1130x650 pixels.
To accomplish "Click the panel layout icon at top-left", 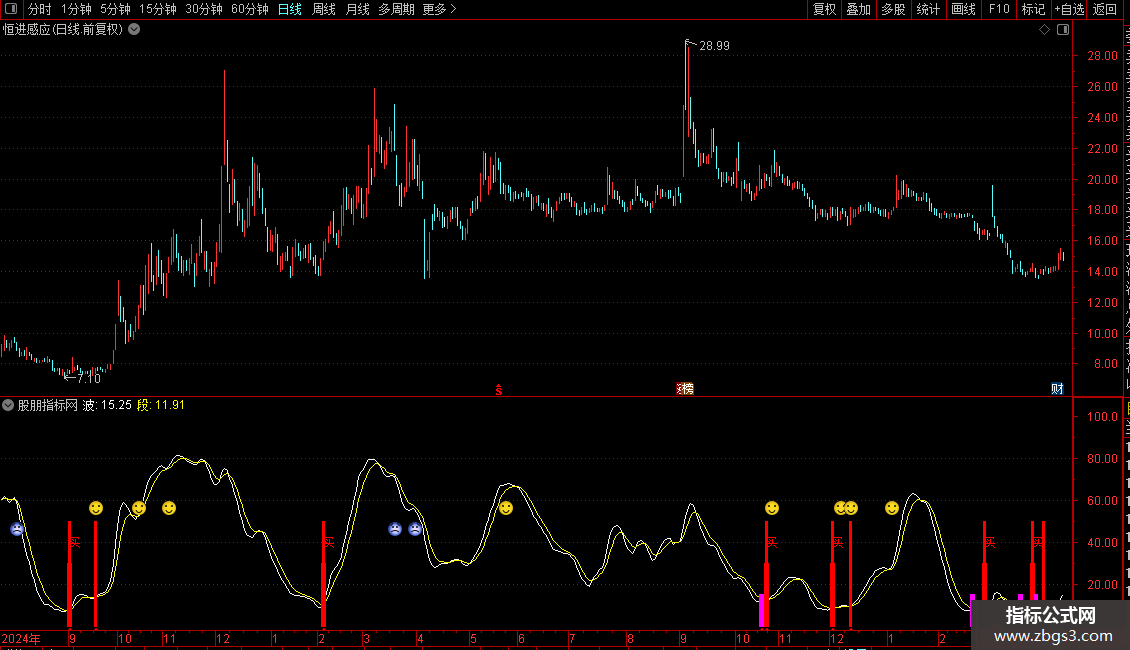I will [x=11, y=9].
